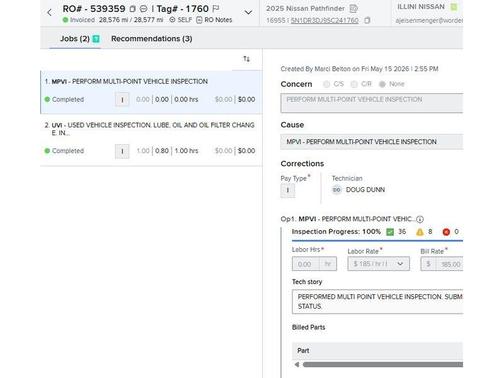Image resolution: width=504 pixels, height=378 pixels.
Task: Click the Cause field
Action: point(372,142)
